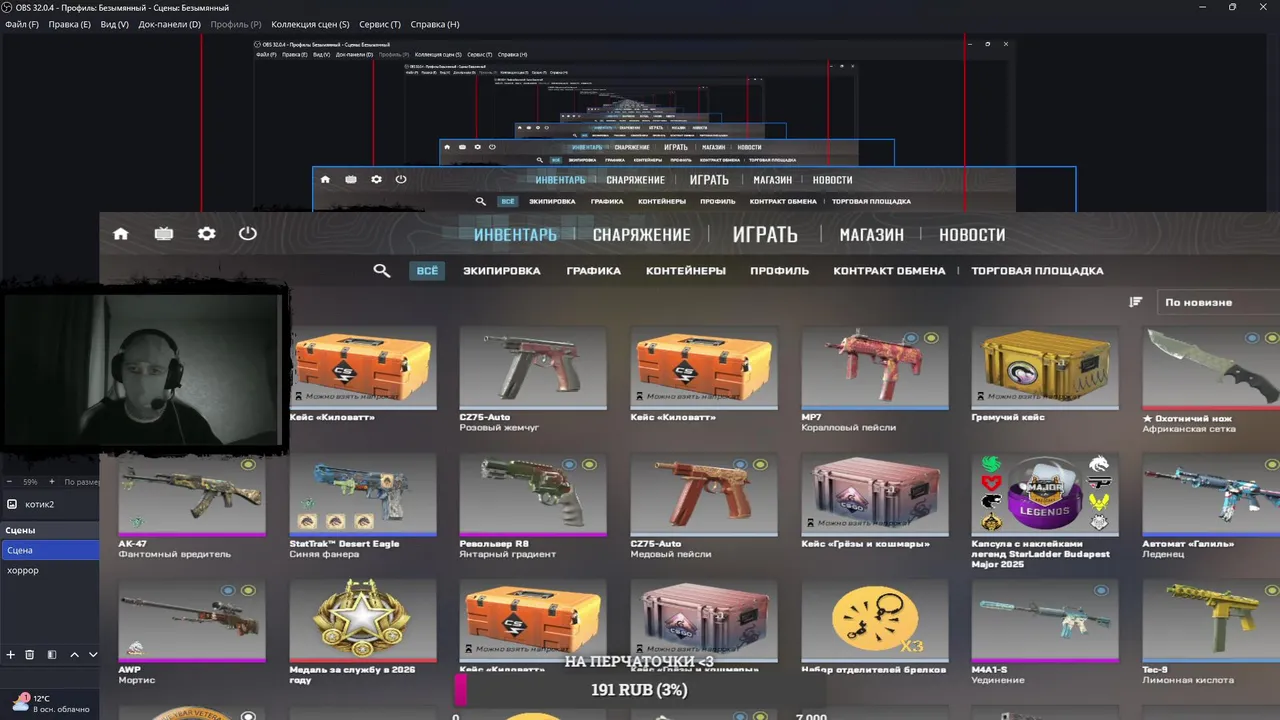This screenshot has height=720, width=1280.
Task: Open the Справка menu
Action: [435, 24]
